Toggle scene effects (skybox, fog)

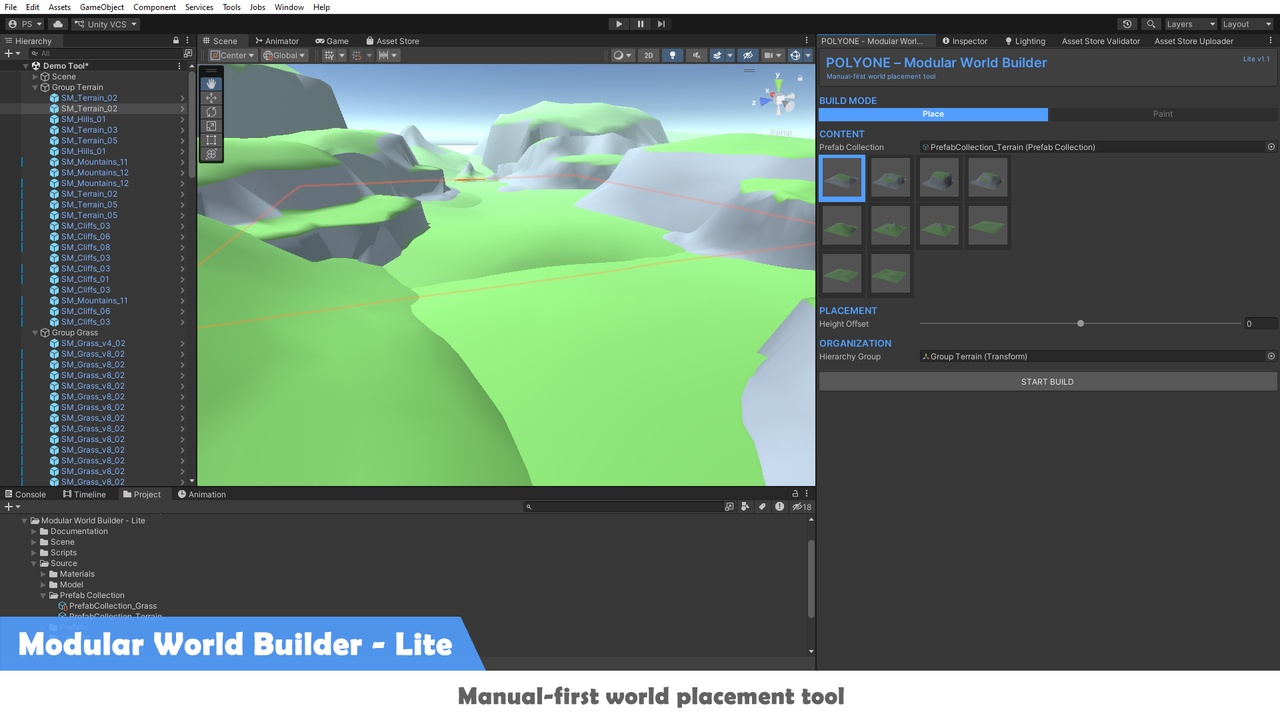(717, 55)
